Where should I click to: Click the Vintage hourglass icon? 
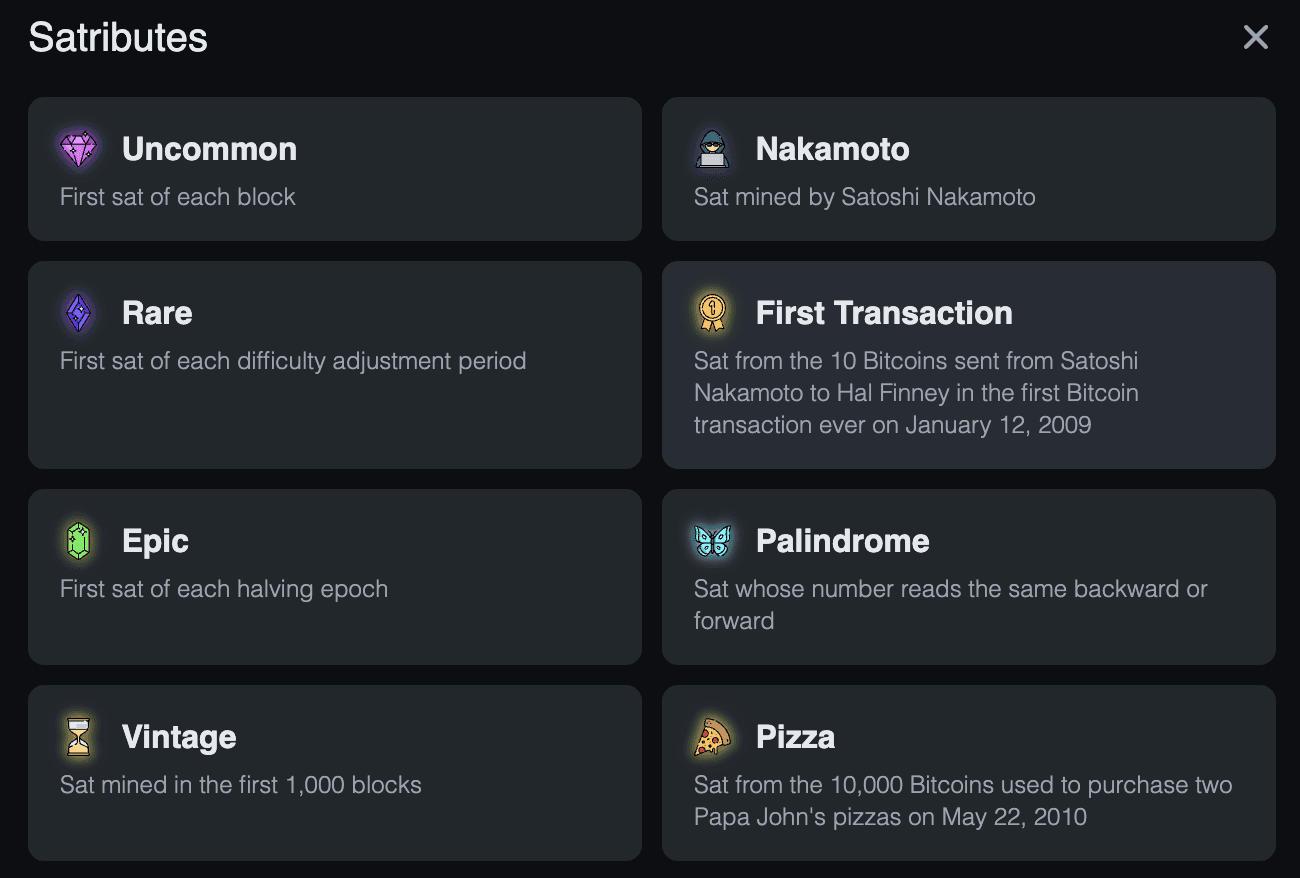[x=78, y=737]
